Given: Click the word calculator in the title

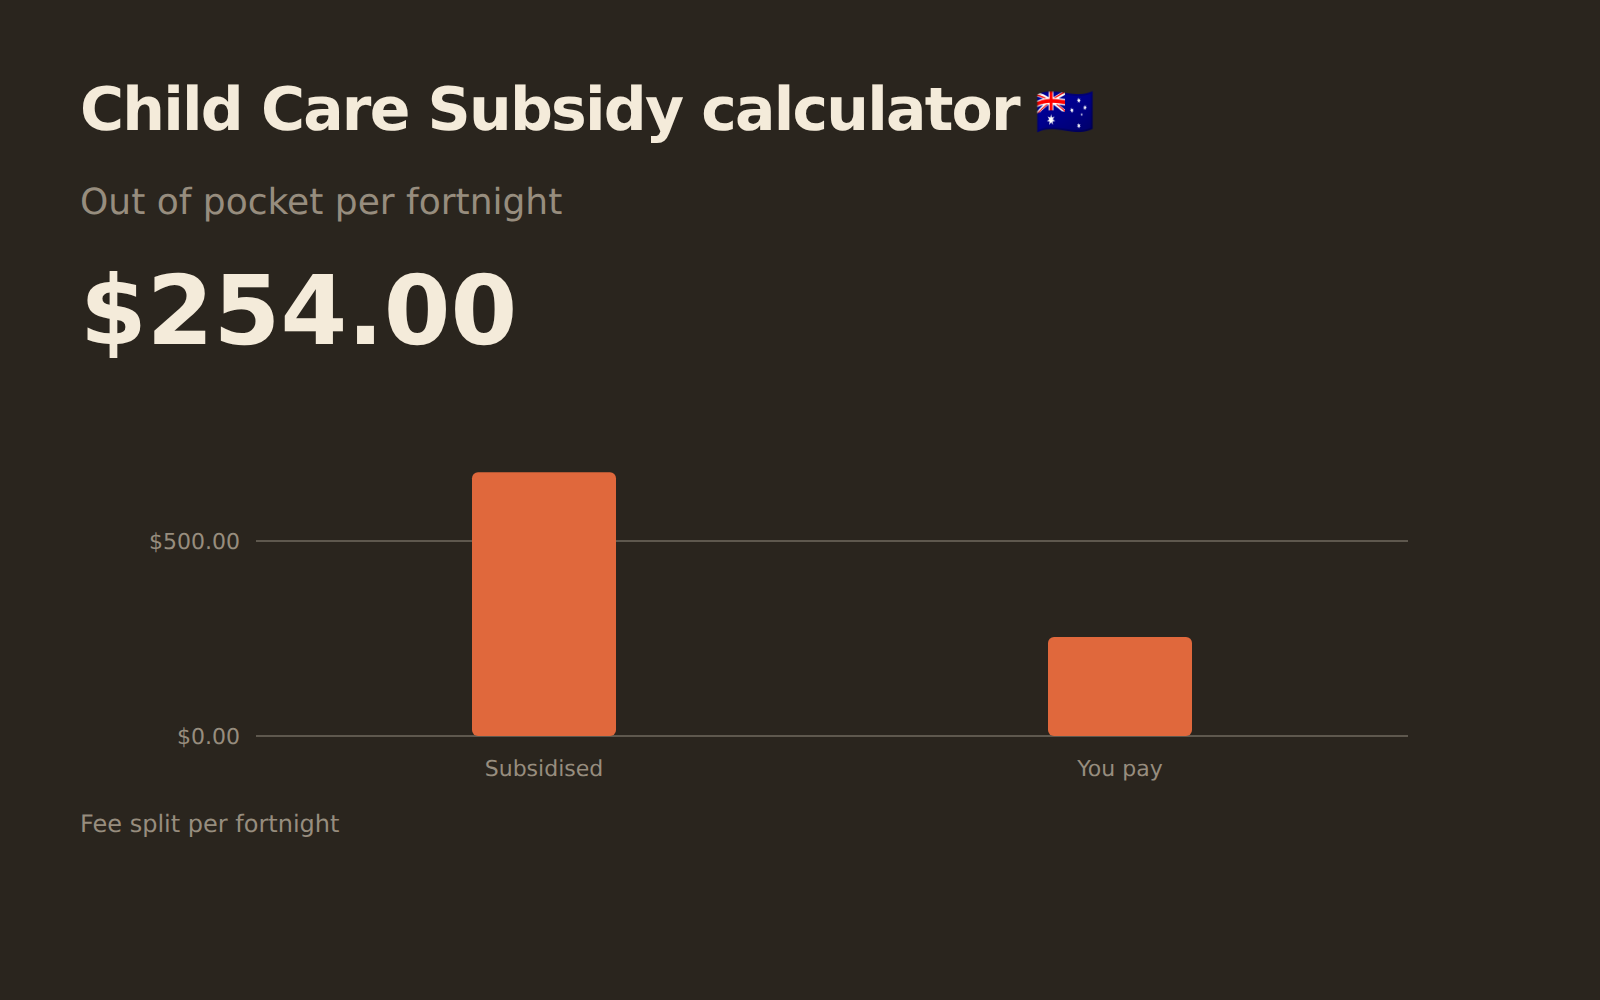Looking at the screenshot, I should [861, 110].
